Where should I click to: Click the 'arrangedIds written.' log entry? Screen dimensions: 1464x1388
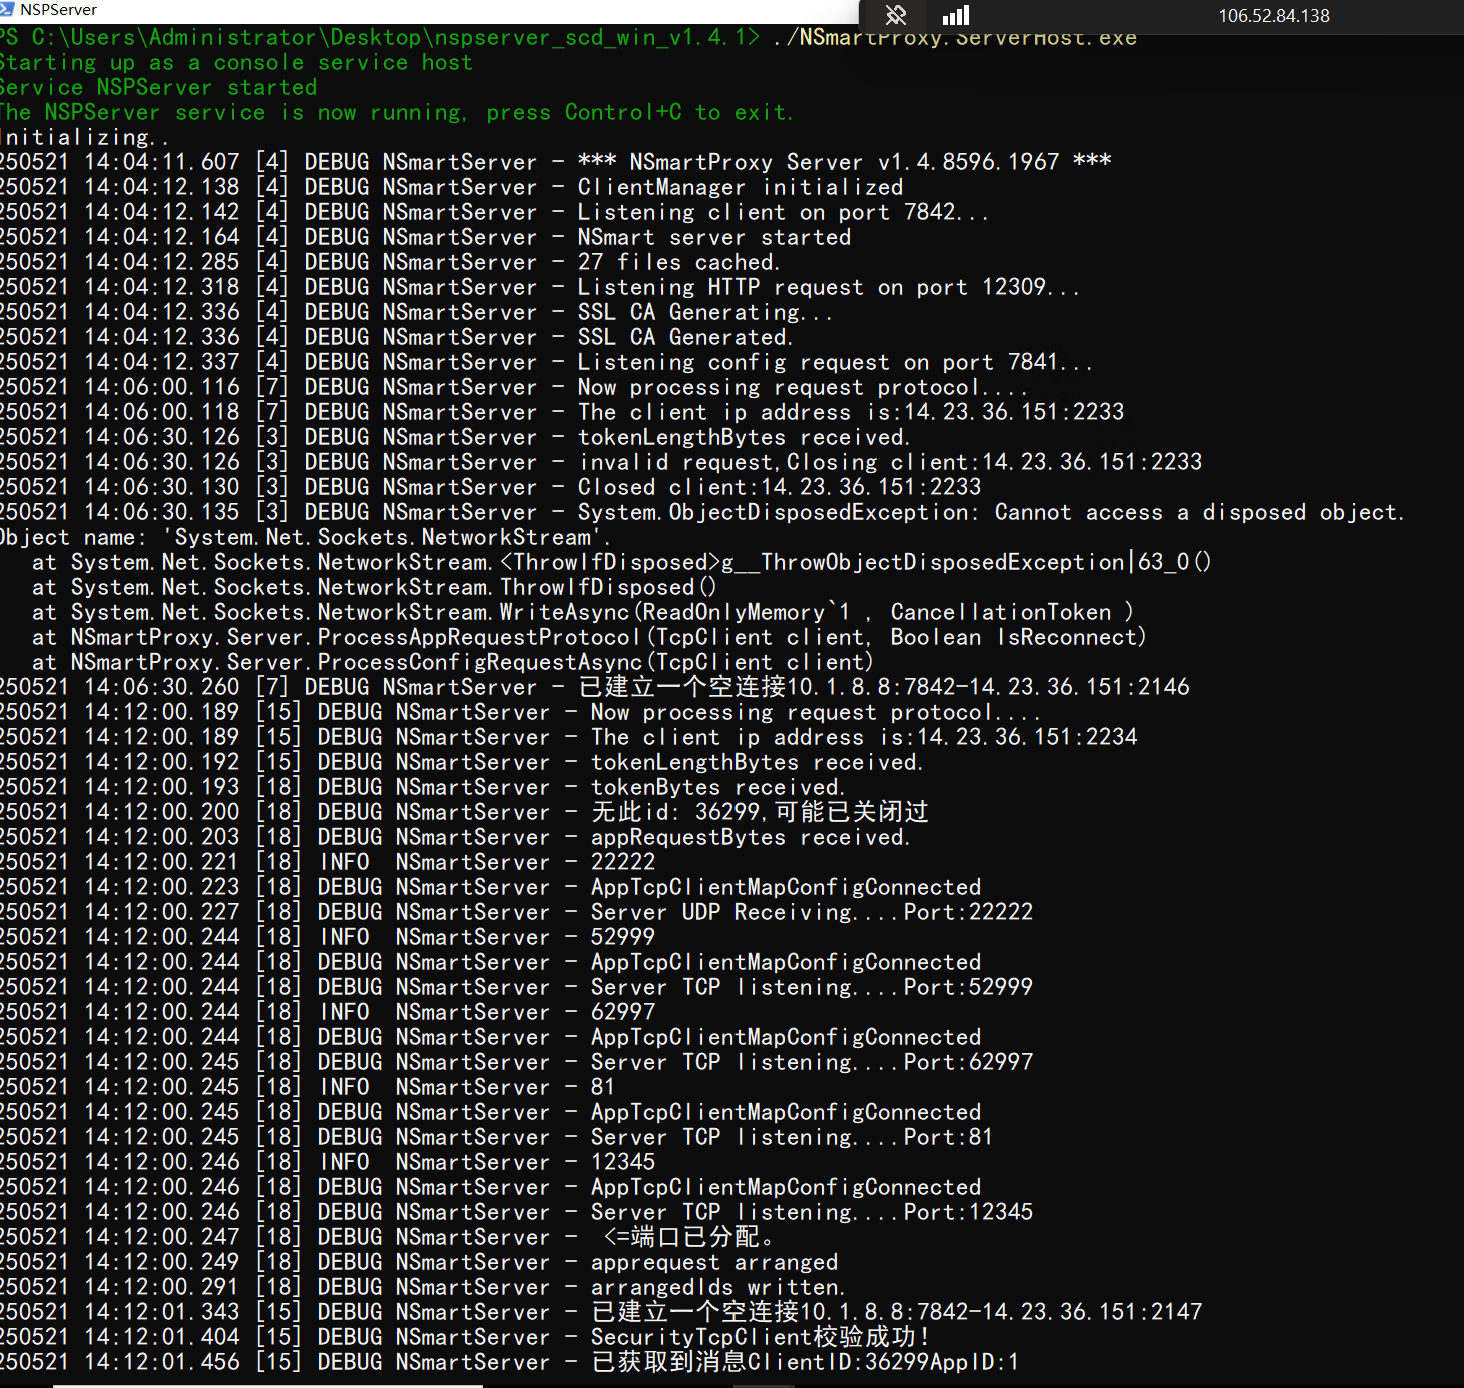[423, 1288]
